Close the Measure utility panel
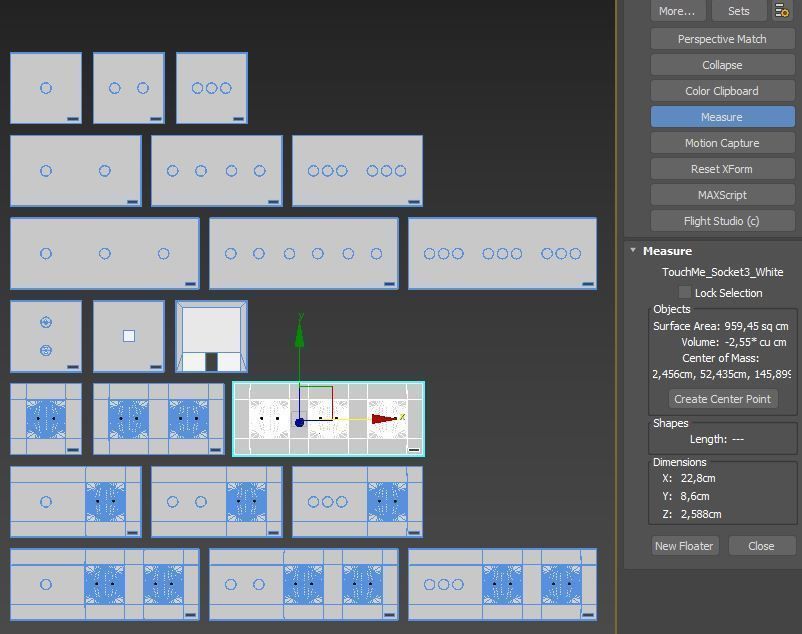This screenshot has width=802, height=634. point(761,546)
